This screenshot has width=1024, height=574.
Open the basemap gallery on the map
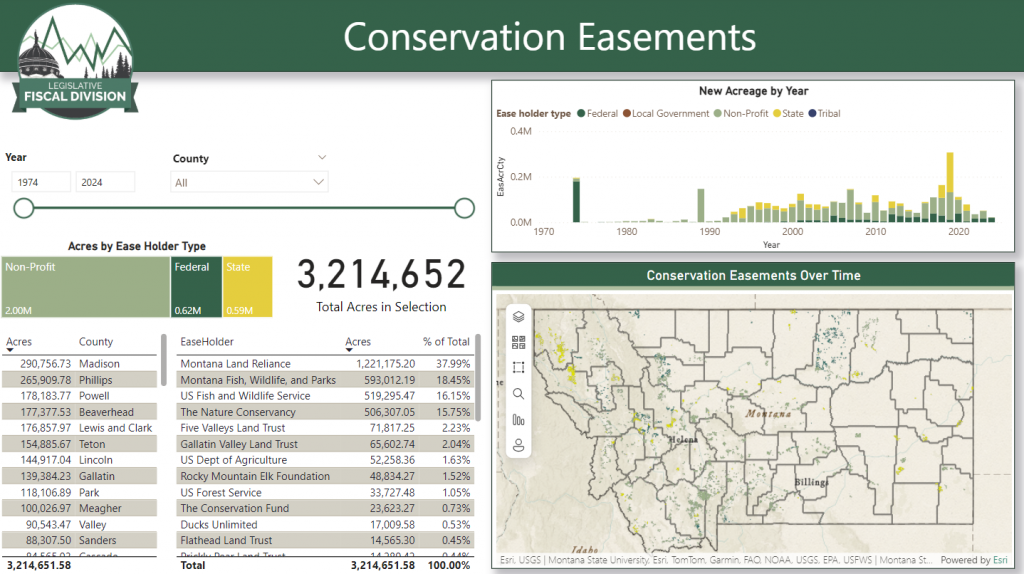click(518, 342)
